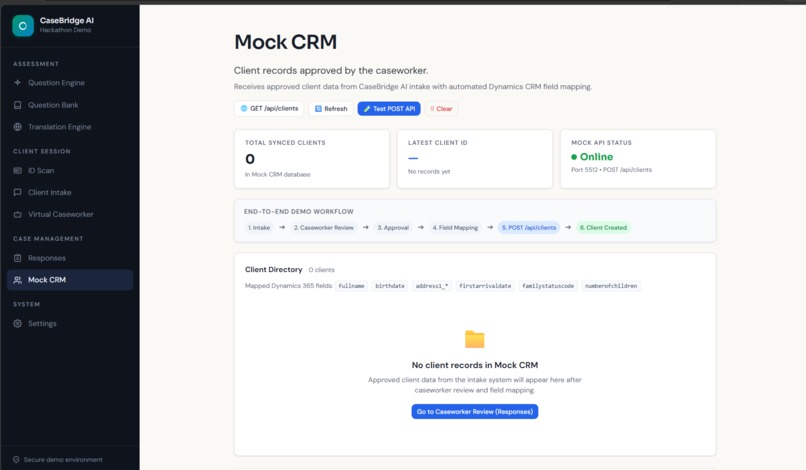This screenshot has width=806, height=470.
Task: Click the CaseBridge AI logo icon
Action: click(x=23, y=26)
